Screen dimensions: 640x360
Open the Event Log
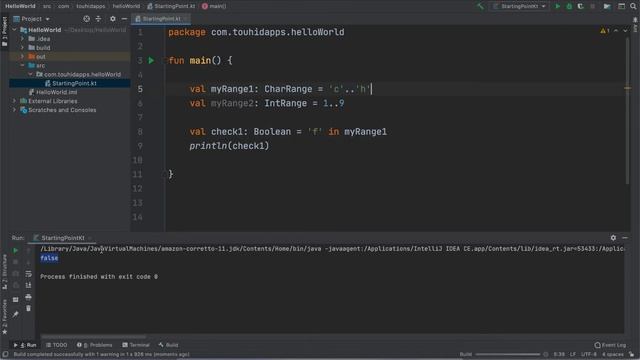click(610, 345)
